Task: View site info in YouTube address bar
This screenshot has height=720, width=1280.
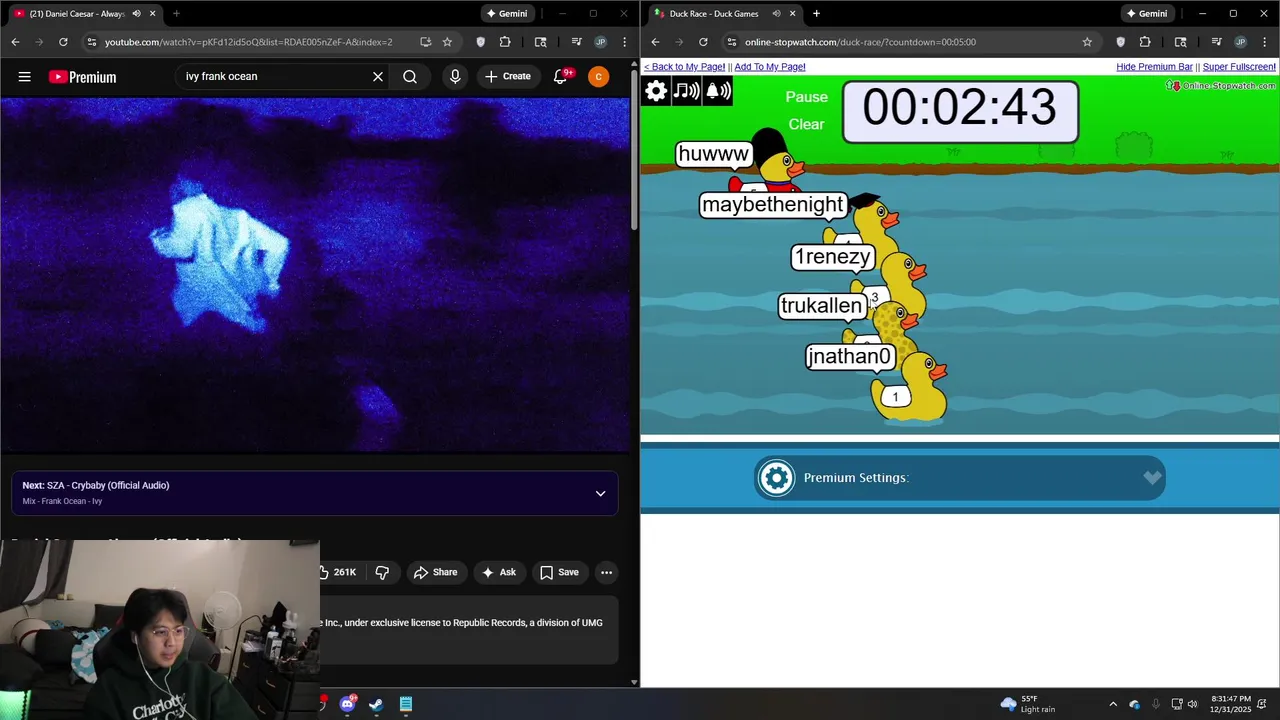Action: (x=91, y=42)
